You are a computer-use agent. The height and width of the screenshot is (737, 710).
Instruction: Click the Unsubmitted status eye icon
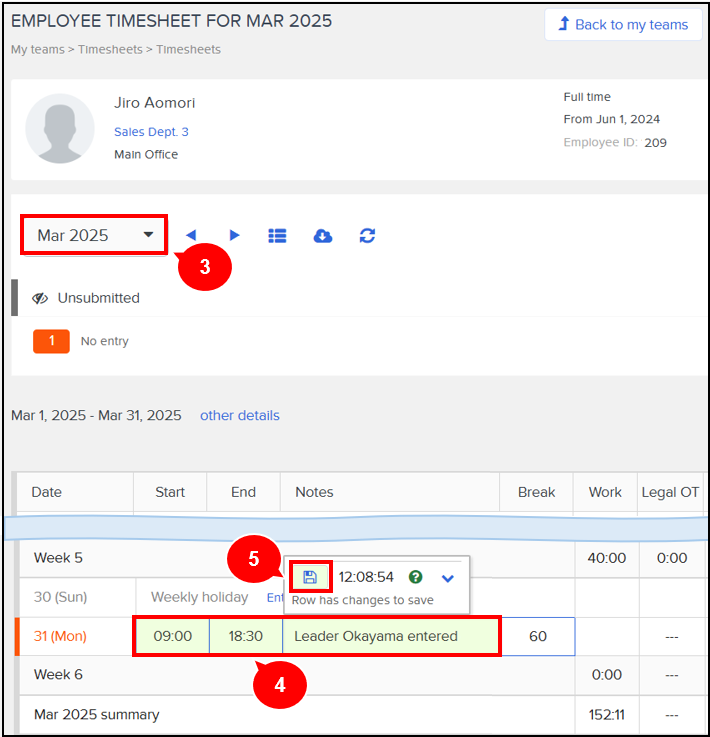(40, 298)
